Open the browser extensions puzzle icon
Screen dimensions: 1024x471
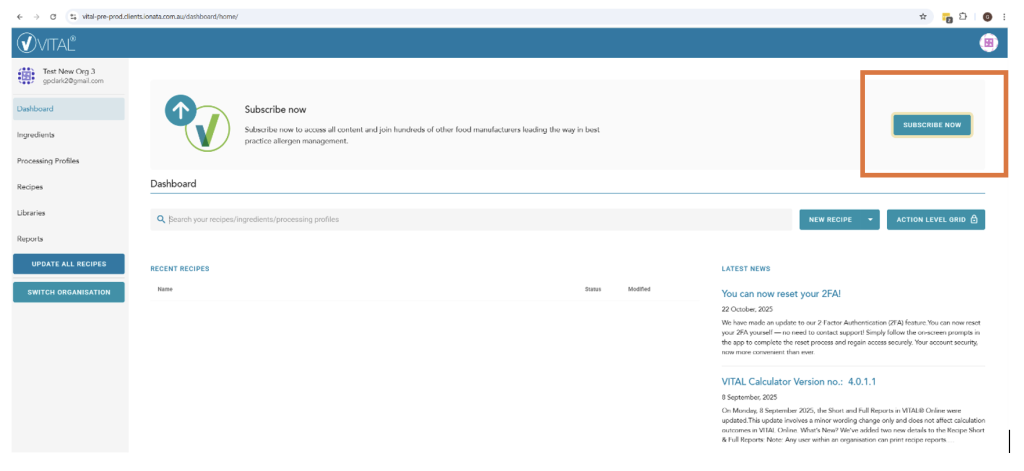(x=963, y=17)
